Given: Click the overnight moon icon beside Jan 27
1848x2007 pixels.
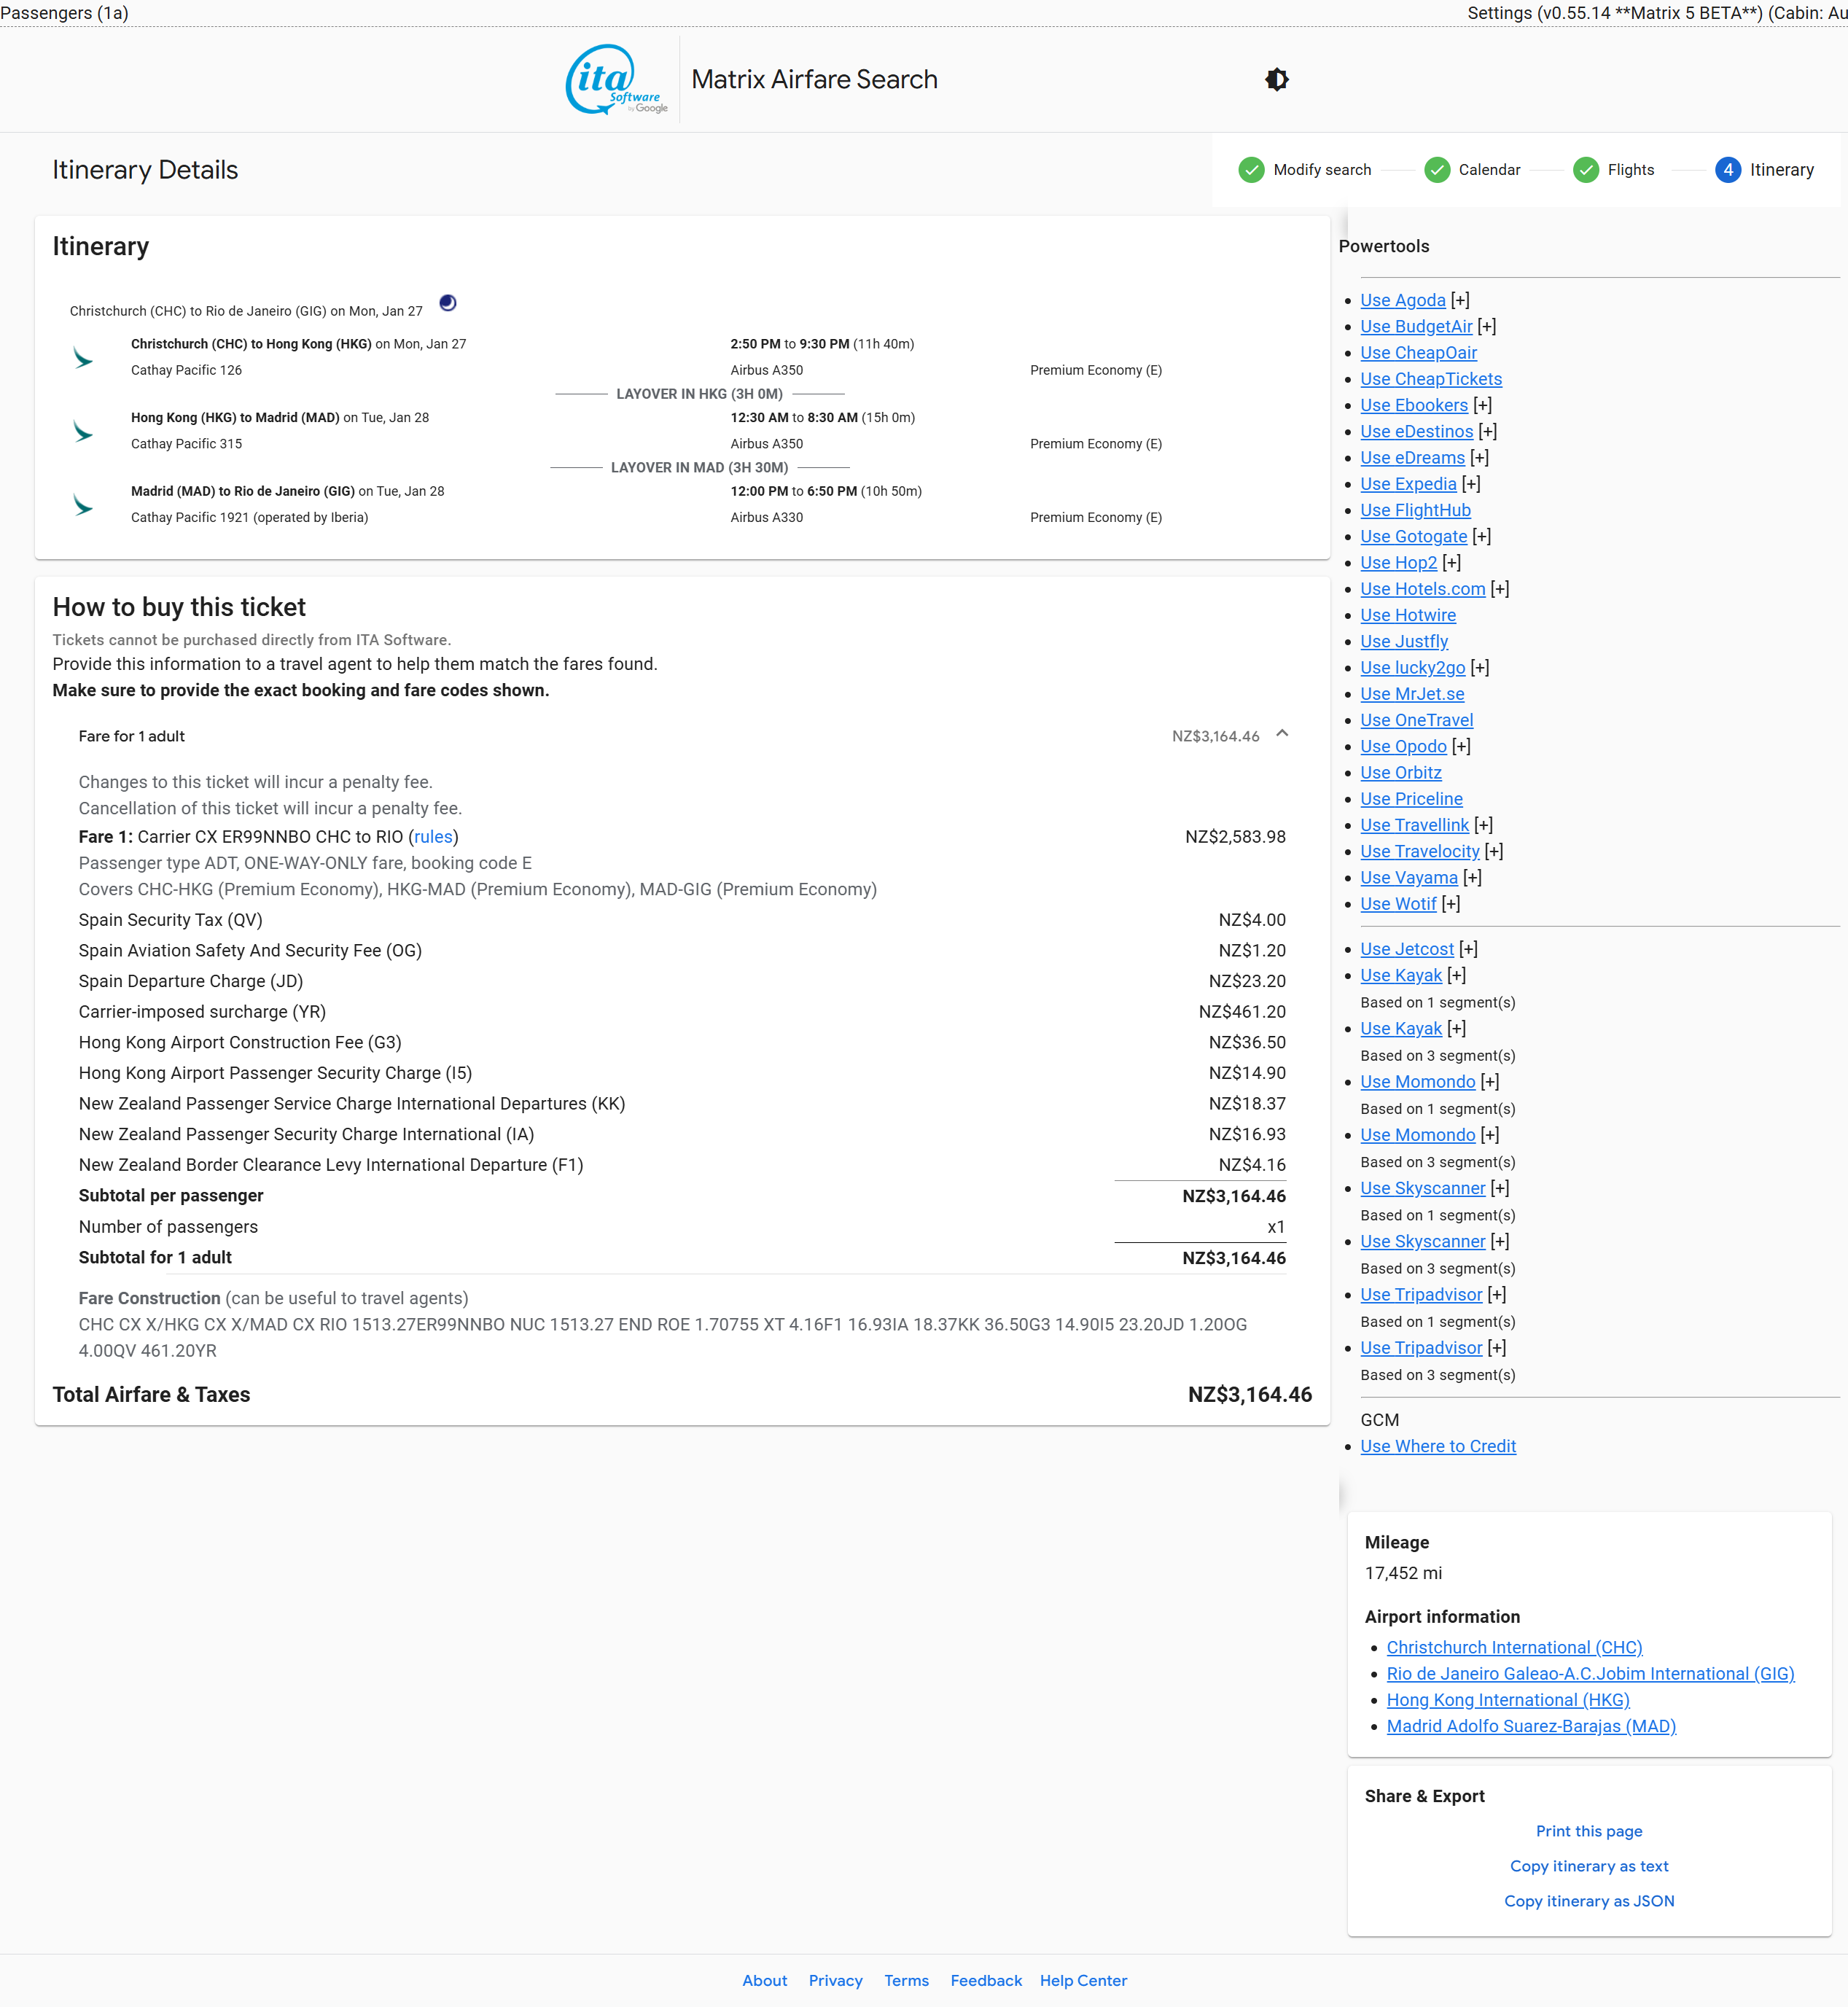Looking at the screenshot, I should click(x=448, y=303).
